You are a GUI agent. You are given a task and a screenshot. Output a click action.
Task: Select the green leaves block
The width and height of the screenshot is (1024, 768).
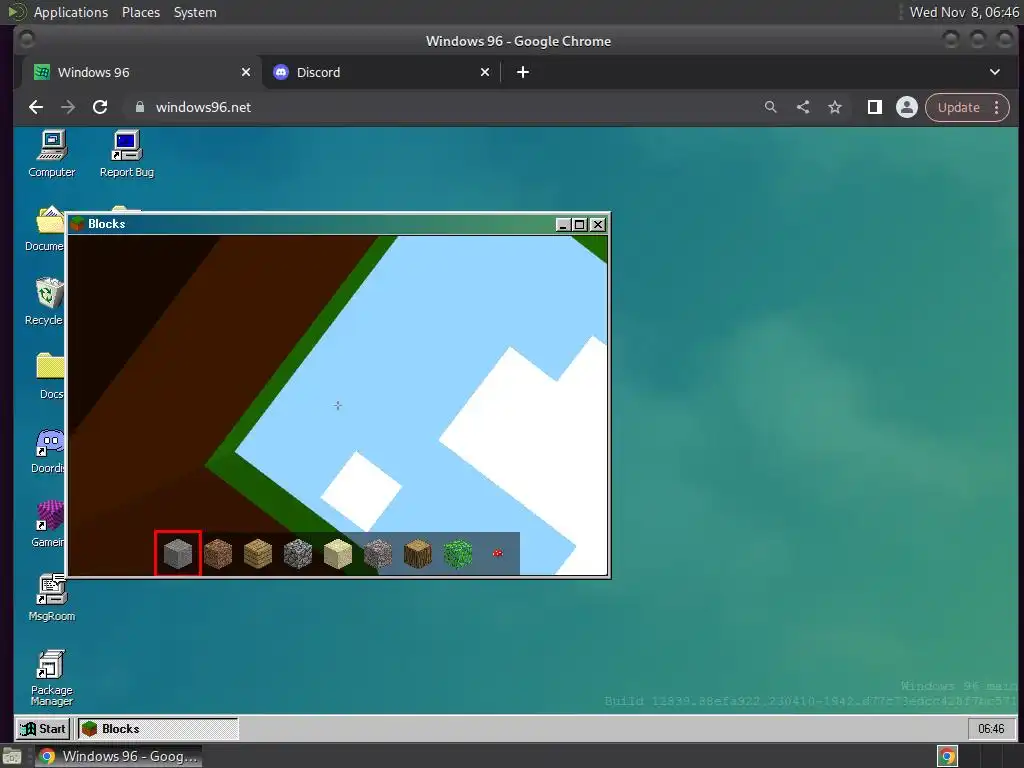pyautogui.click(x=458, y=554)
